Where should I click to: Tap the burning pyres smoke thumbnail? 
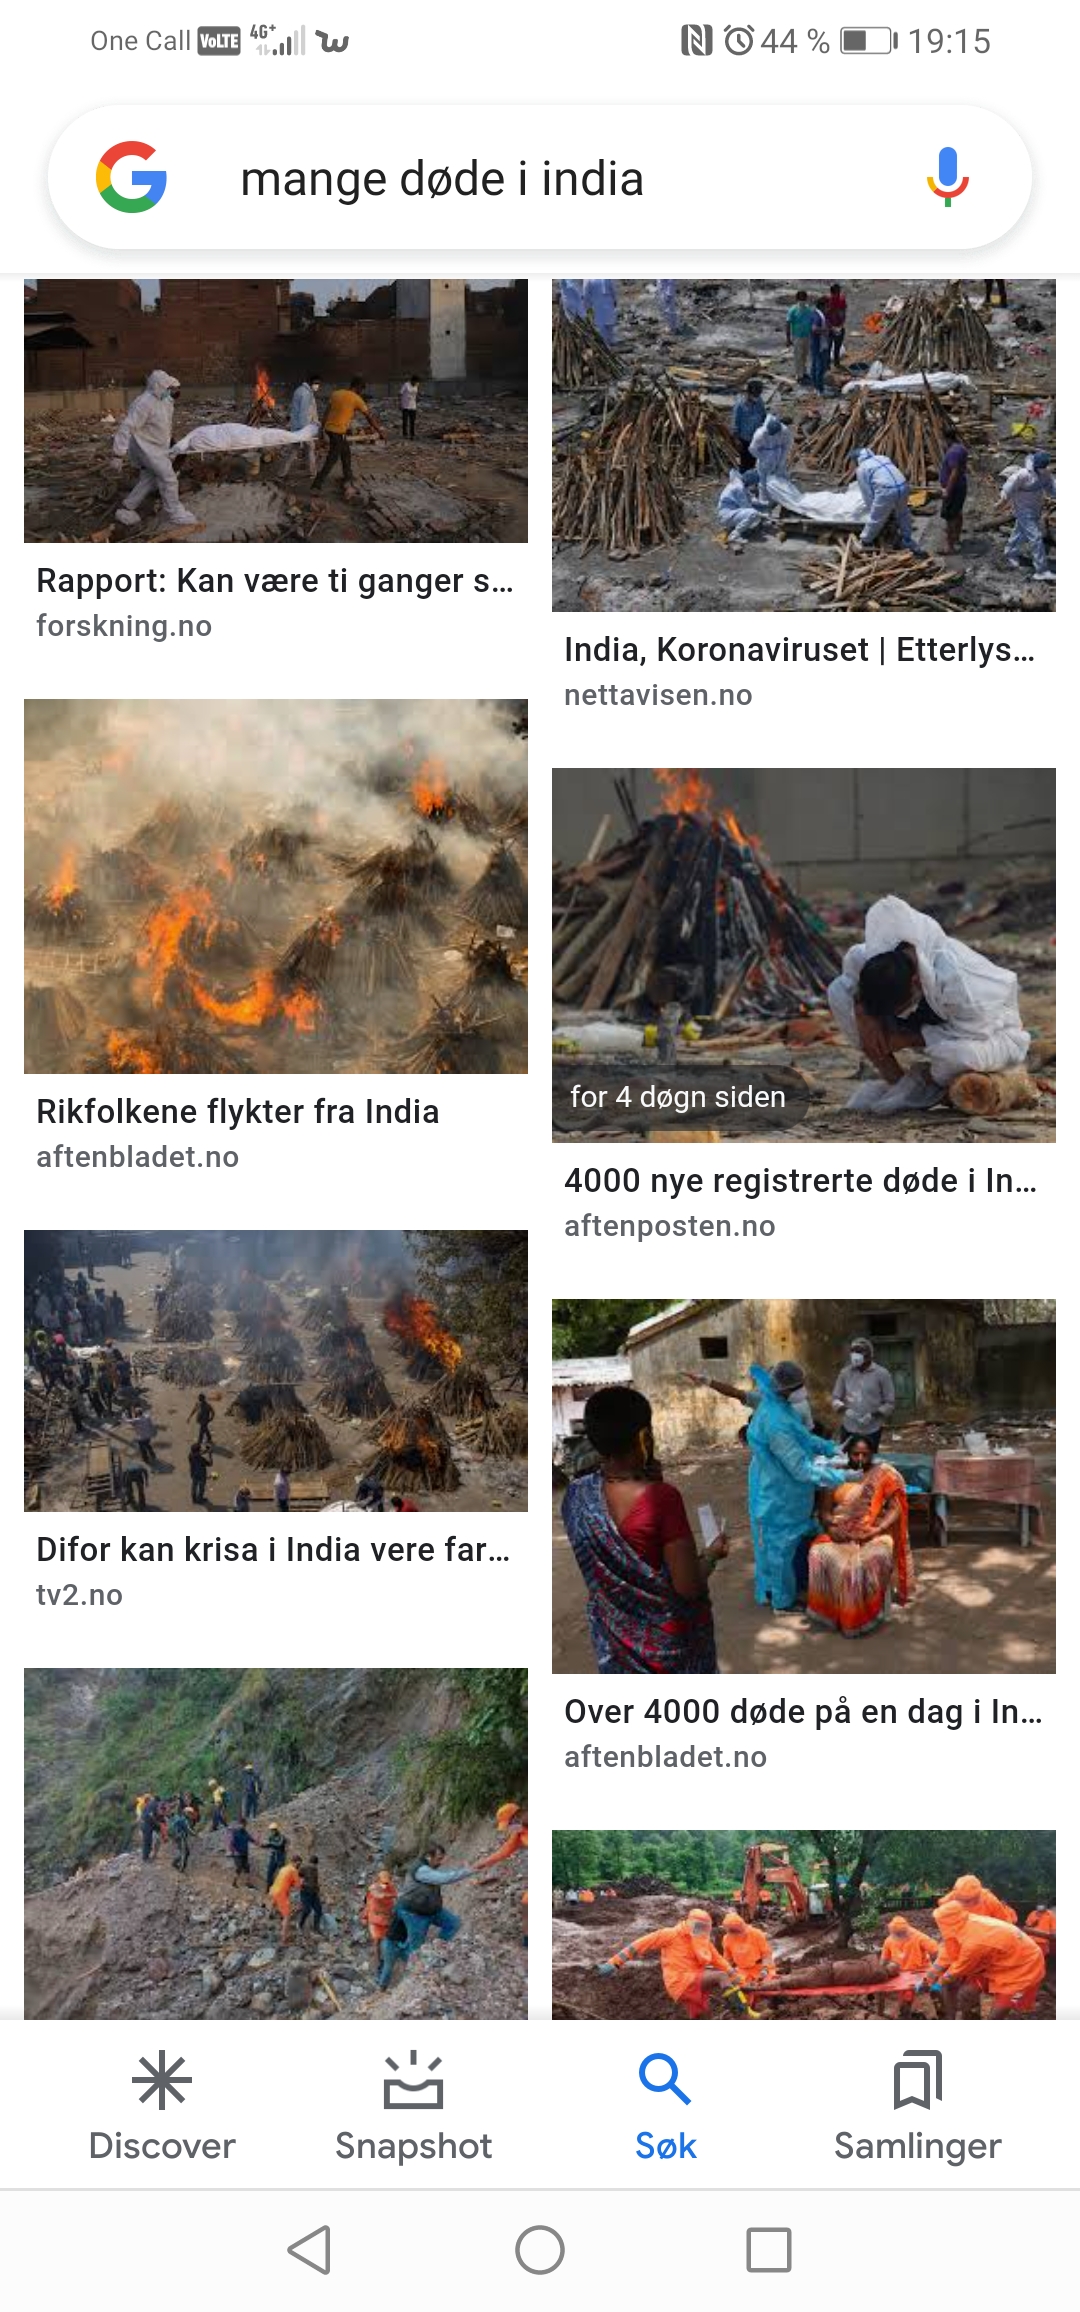(x=276, y=886)
